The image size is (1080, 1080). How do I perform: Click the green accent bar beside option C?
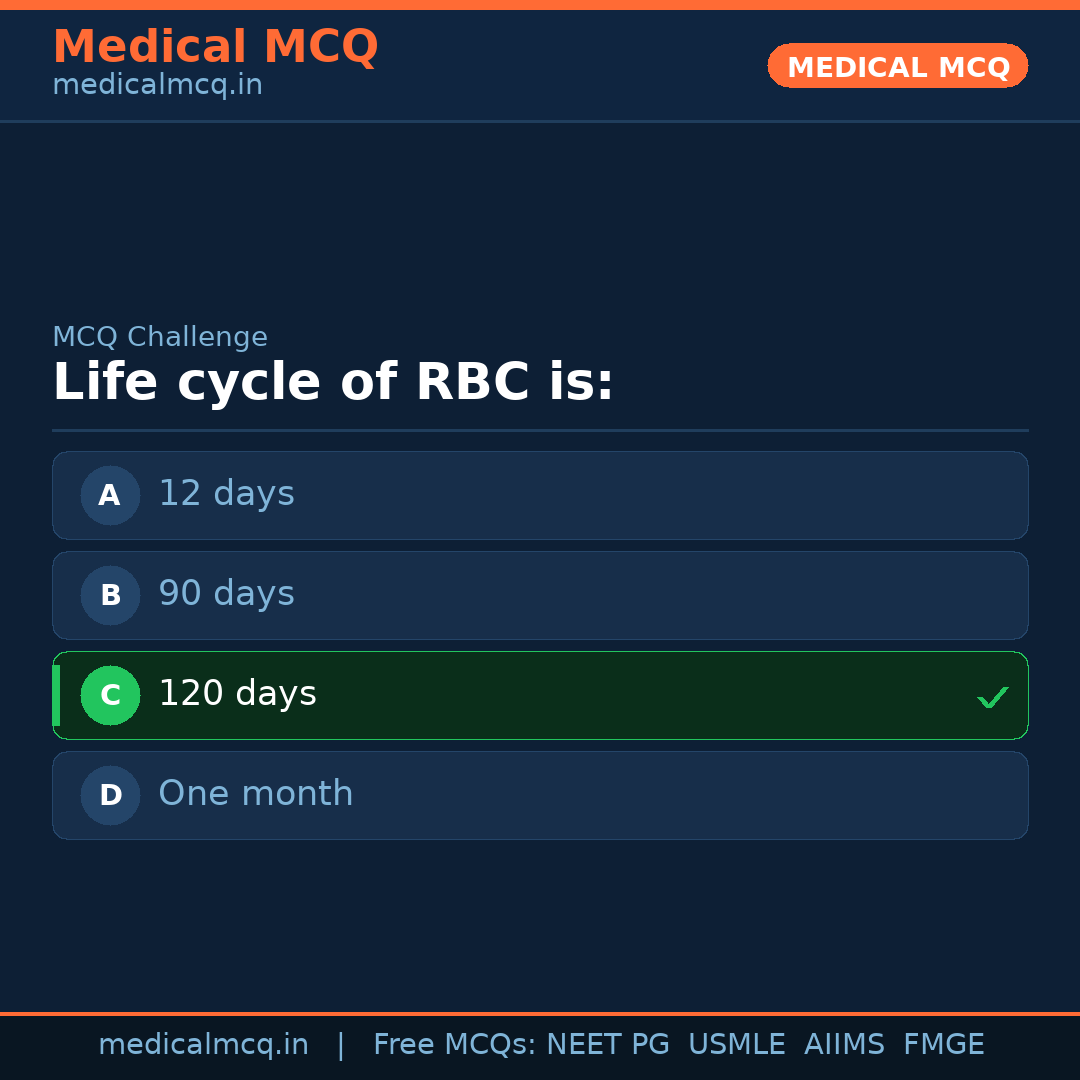point(56,695)
